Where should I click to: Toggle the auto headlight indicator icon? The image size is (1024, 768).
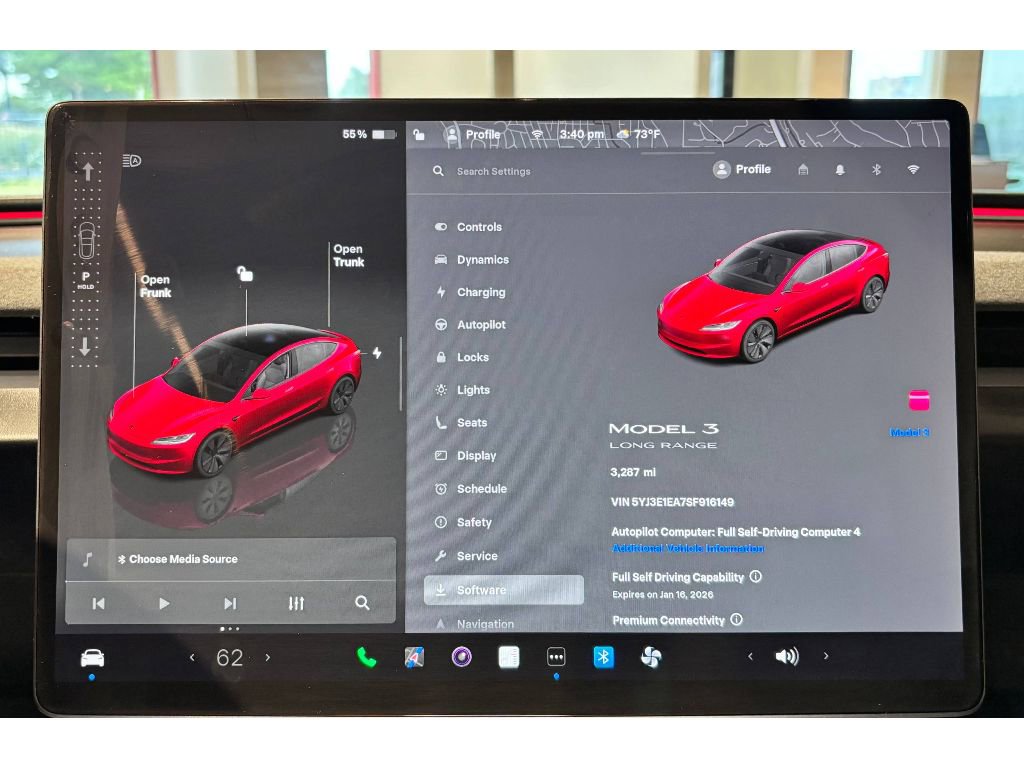coord(131,160)
